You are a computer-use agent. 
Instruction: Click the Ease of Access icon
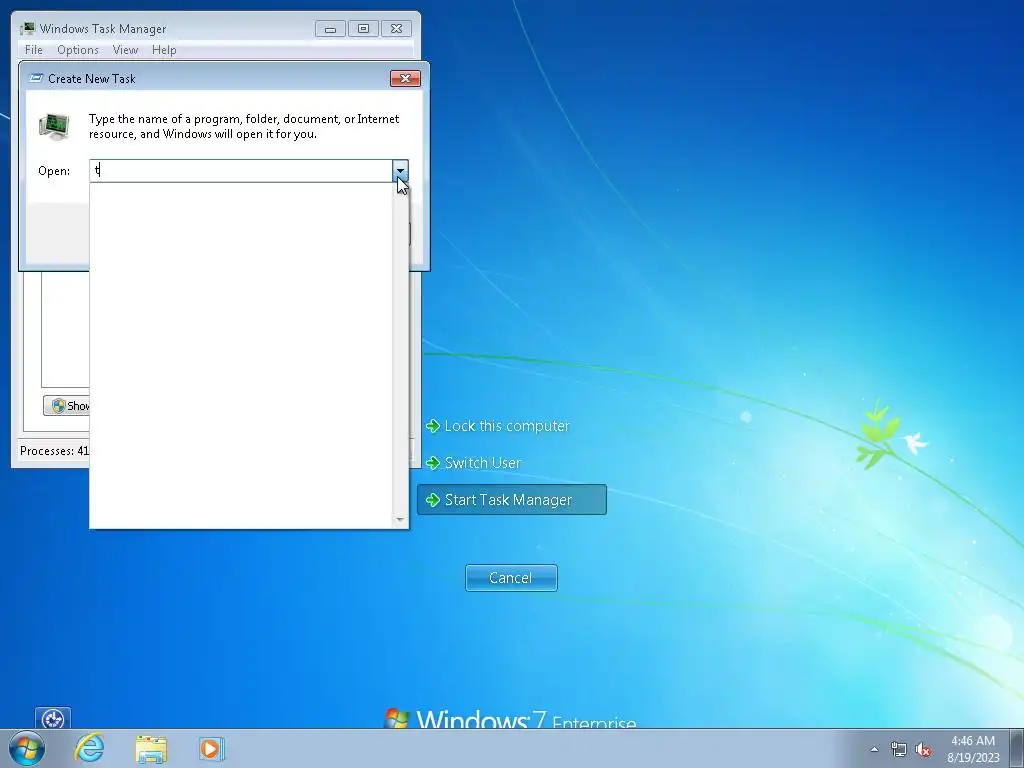(x=53, y=719)
